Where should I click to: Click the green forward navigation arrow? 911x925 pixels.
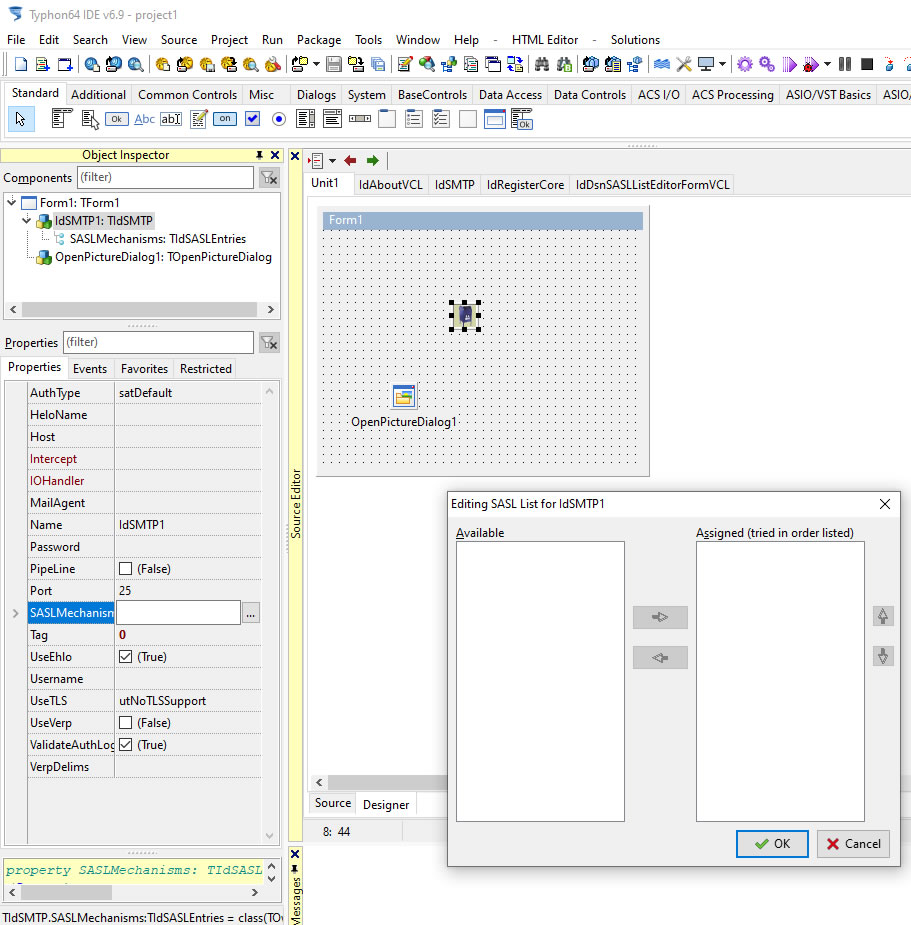[x=372, y=160]
